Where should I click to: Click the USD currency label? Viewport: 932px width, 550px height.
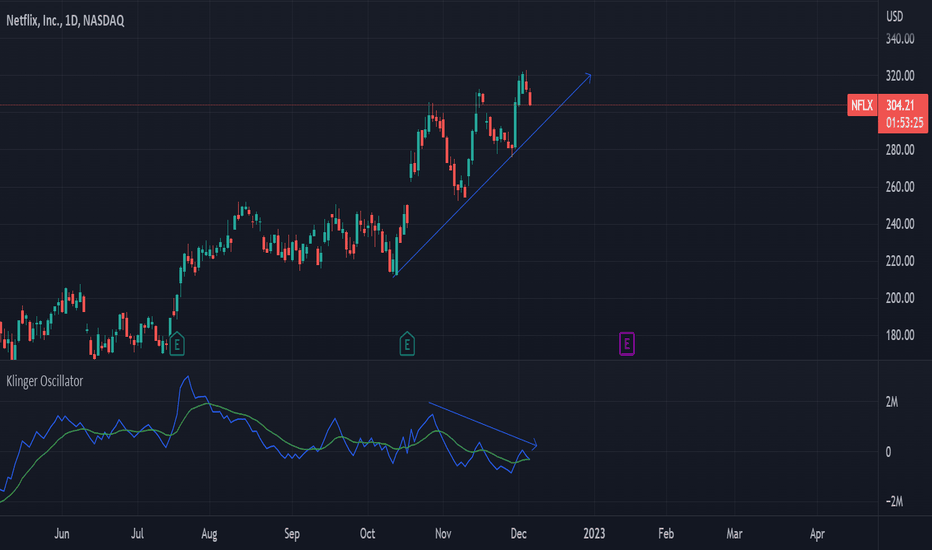tap(895, 17)
